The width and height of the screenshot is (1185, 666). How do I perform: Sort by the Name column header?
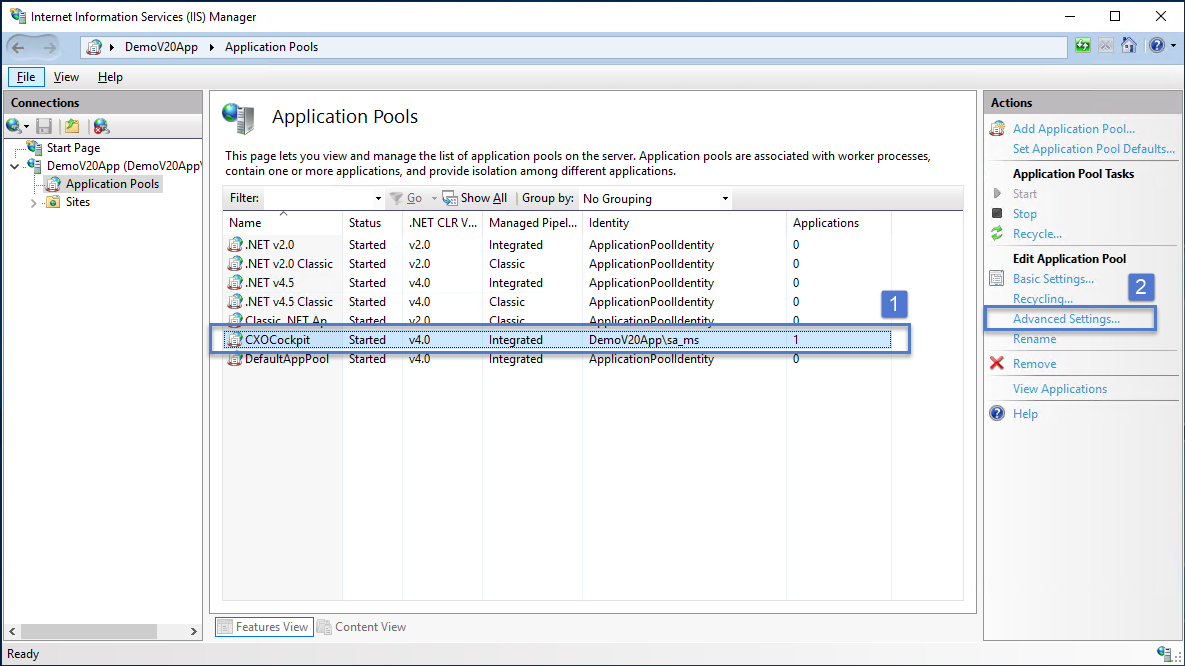point(282,223)
